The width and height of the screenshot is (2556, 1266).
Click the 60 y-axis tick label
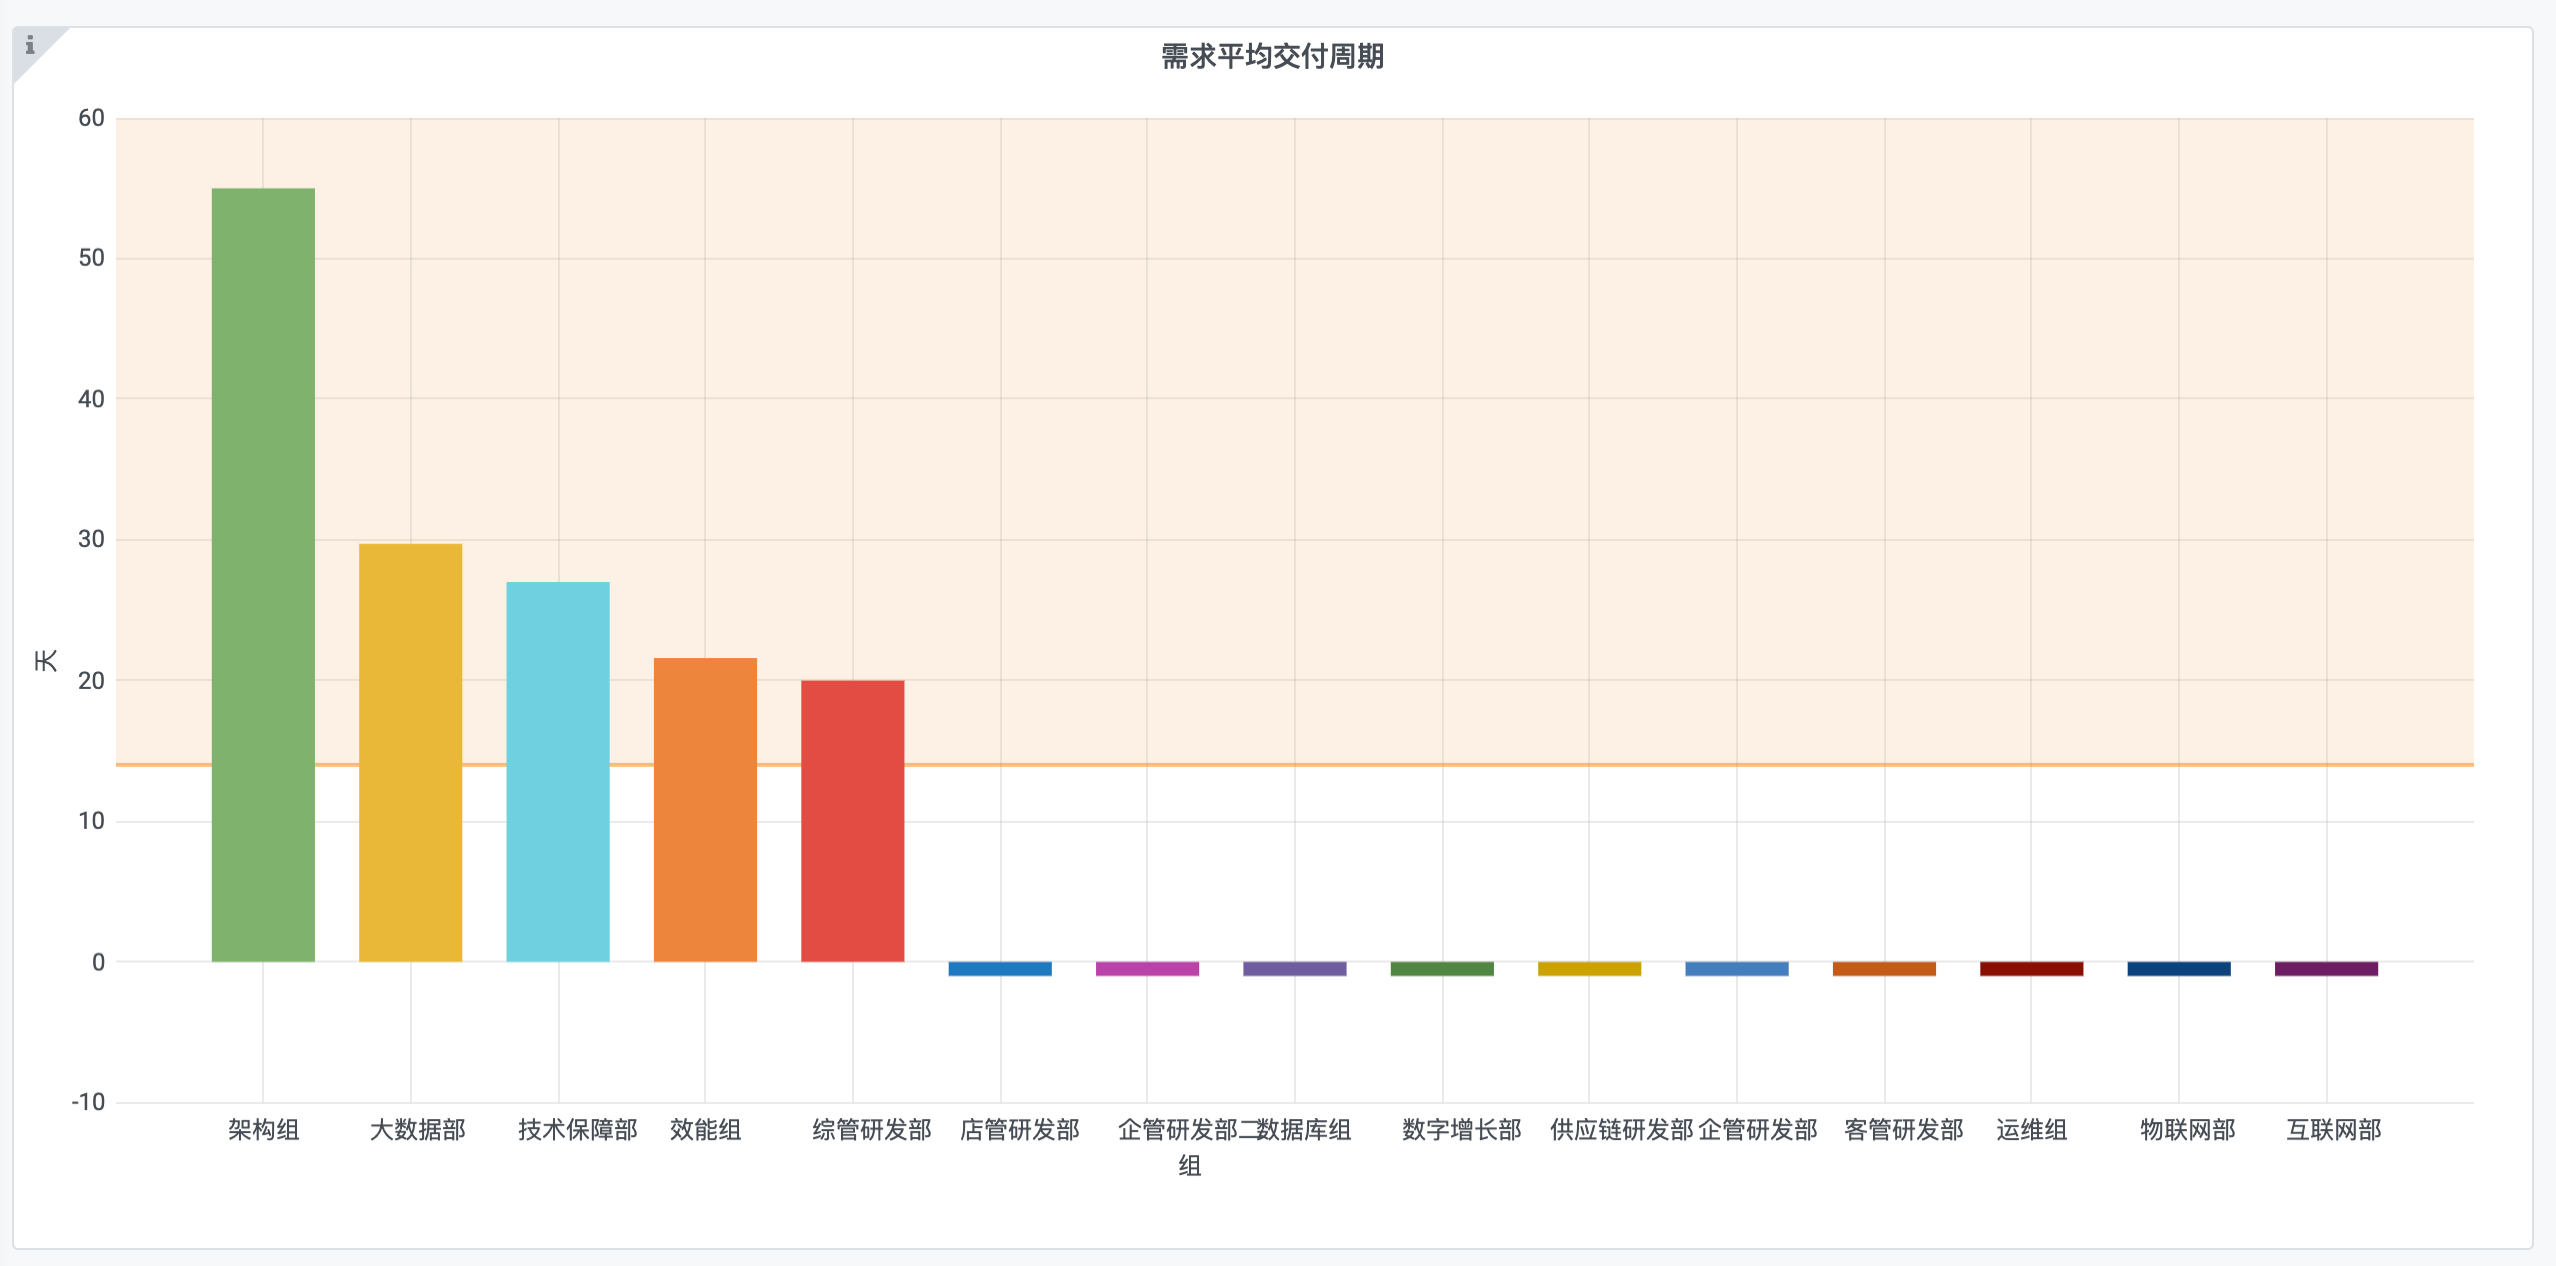[x=91, y=118]
